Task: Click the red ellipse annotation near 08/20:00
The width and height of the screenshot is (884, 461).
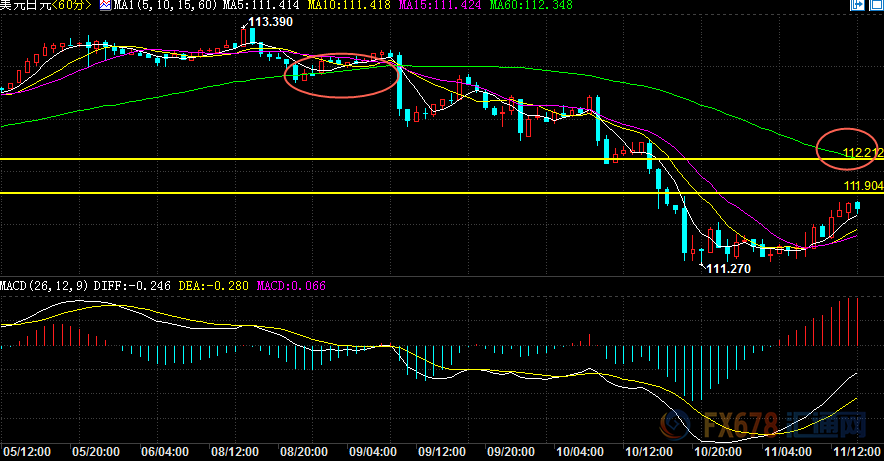Action: tap(342, 75)
